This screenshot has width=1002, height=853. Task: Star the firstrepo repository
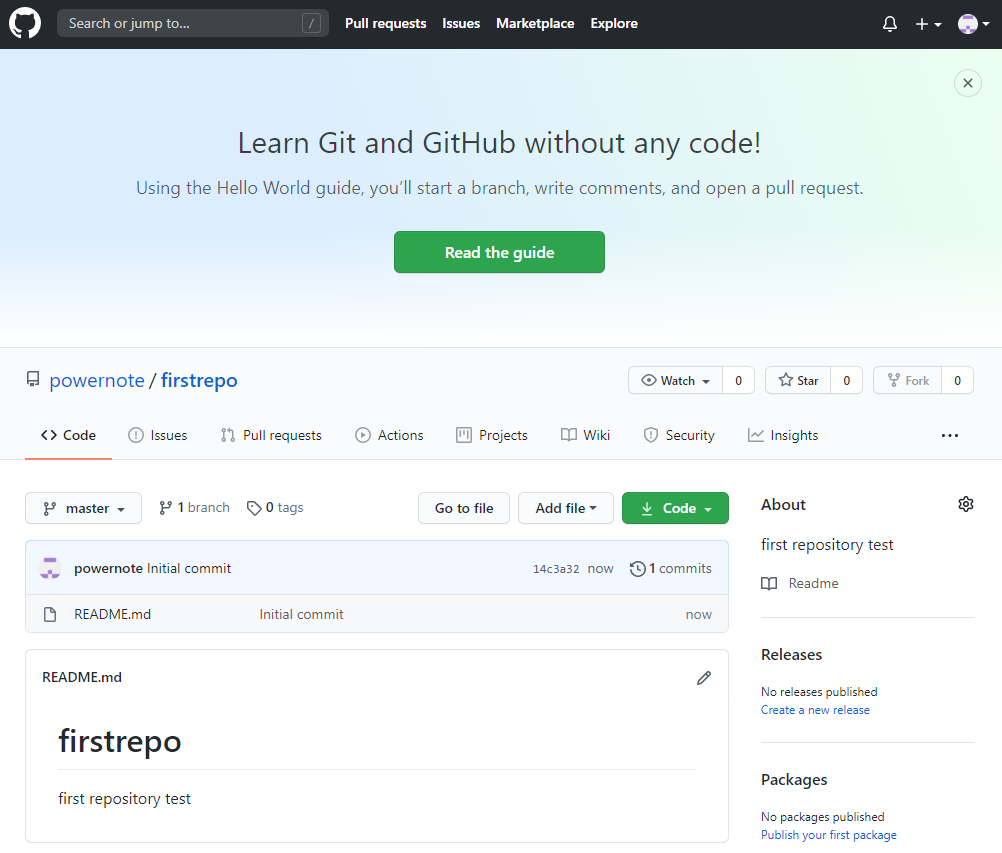(x=798, y=380)
